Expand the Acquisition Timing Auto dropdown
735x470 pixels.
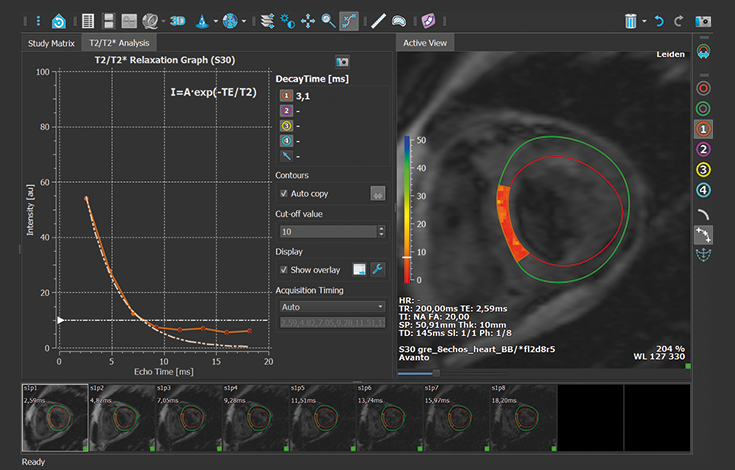click(x=331, y=307)
